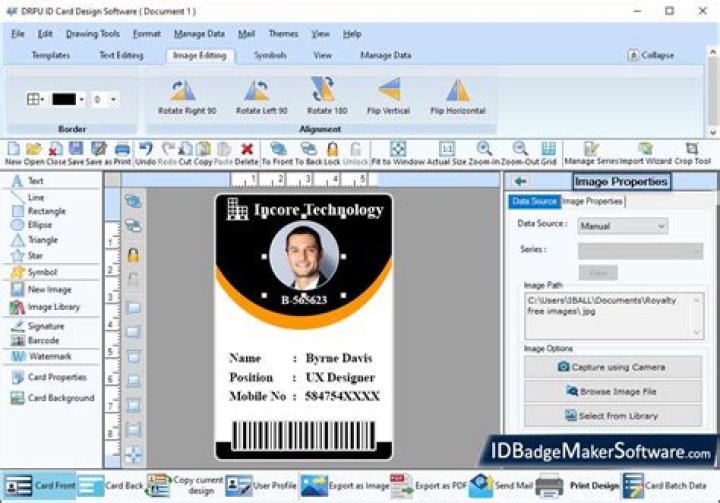Switch to the Symbols ribbon tab
Screen dimensions: 720x503
[x=270, y=55]
